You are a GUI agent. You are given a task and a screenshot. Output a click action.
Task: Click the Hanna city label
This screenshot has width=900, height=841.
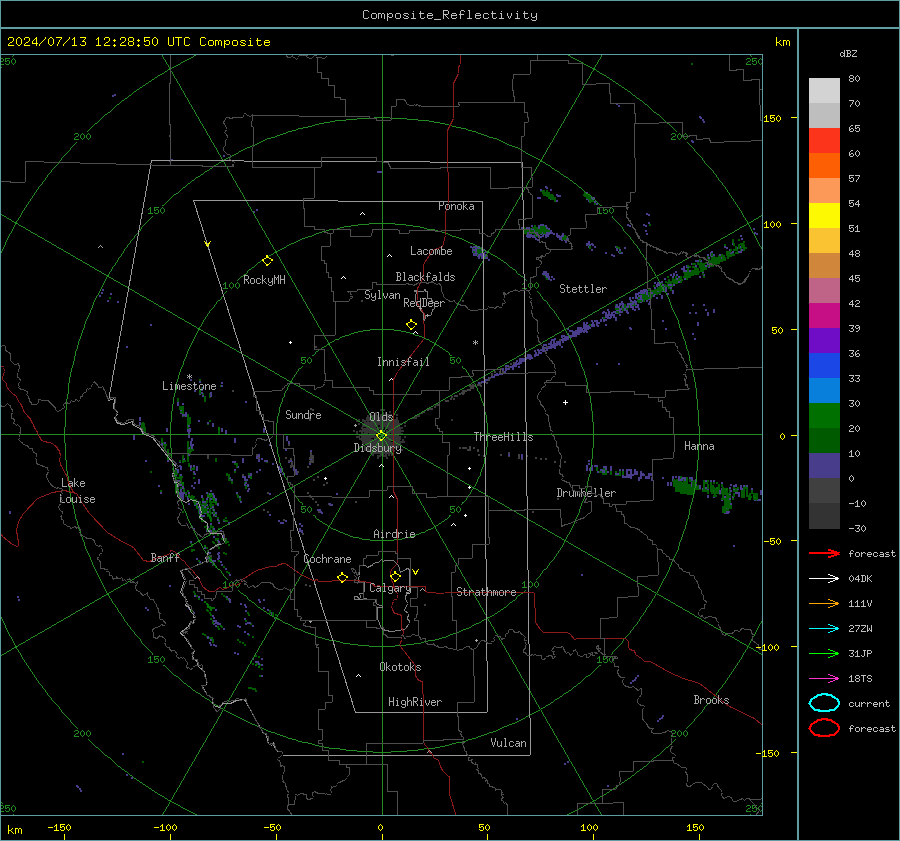pyautogui.click(x=699, y=446)
